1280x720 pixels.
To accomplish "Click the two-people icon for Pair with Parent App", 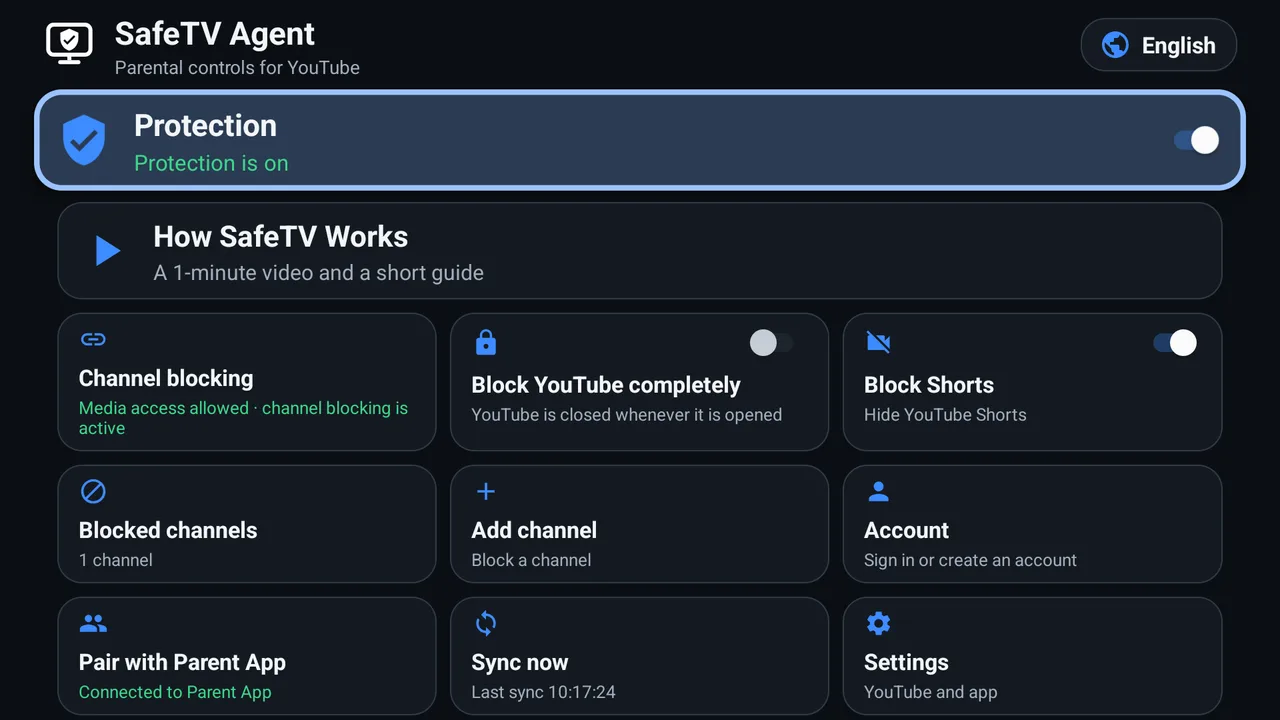I will pos(93,623).
